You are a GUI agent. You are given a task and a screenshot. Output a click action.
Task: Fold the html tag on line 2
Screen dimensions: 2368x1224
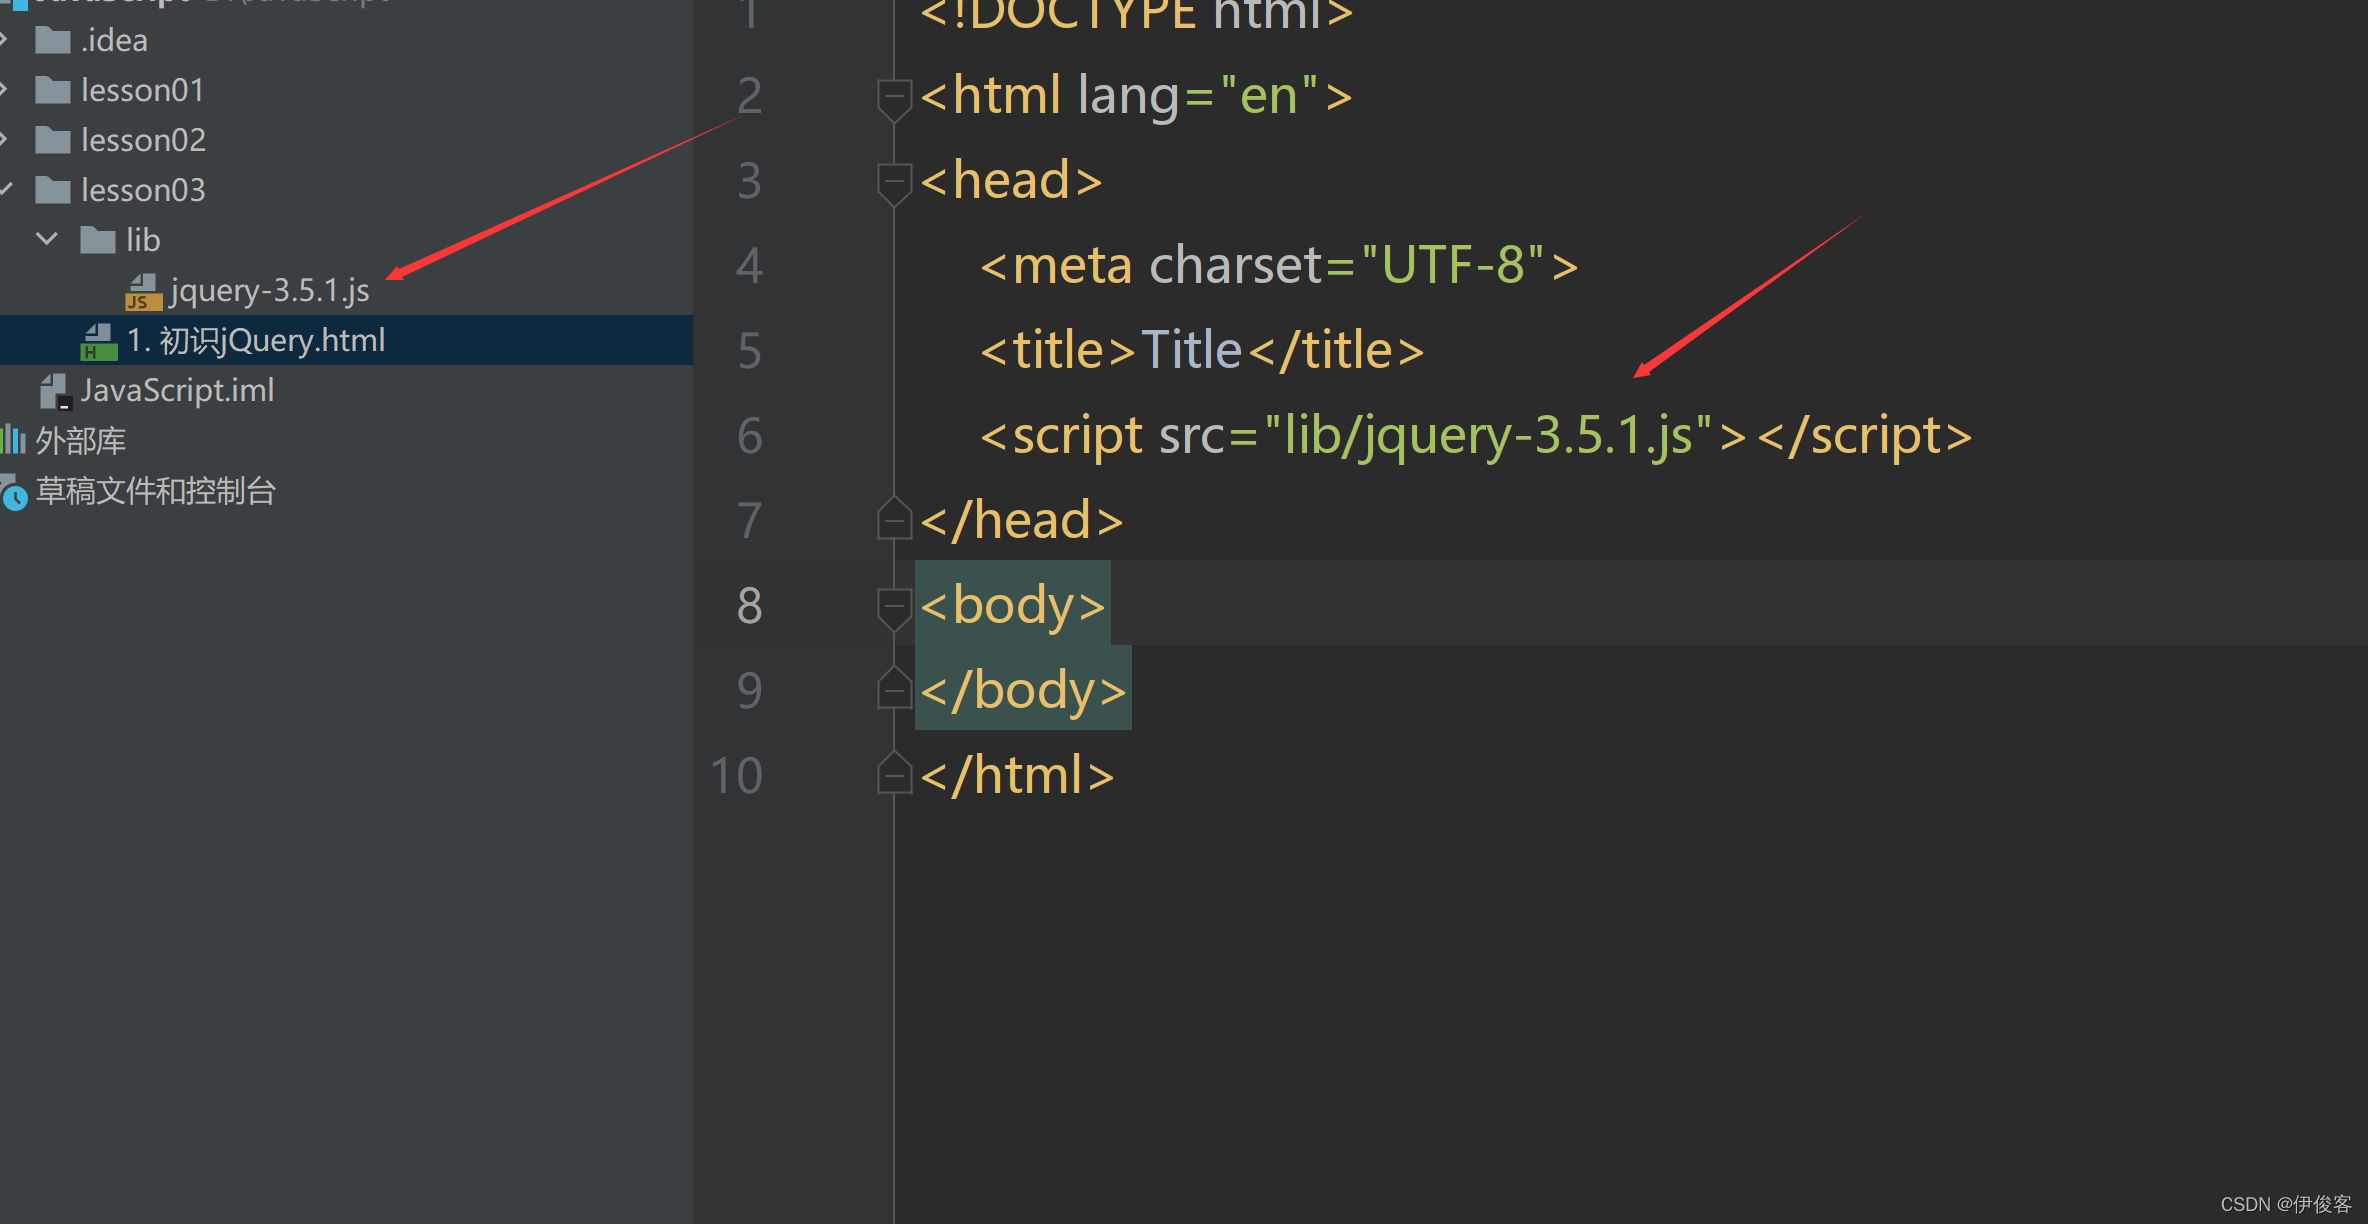coord(894,99)
